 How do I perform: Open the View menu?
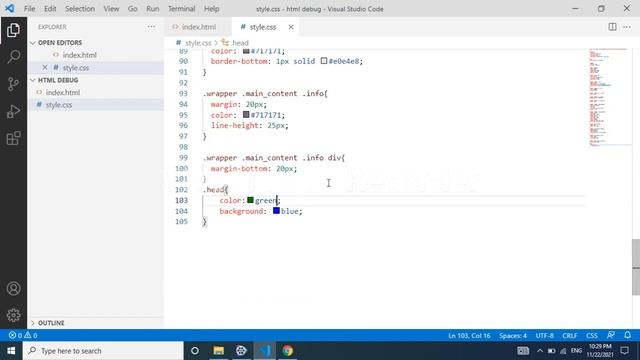click(x=111, y=9)
